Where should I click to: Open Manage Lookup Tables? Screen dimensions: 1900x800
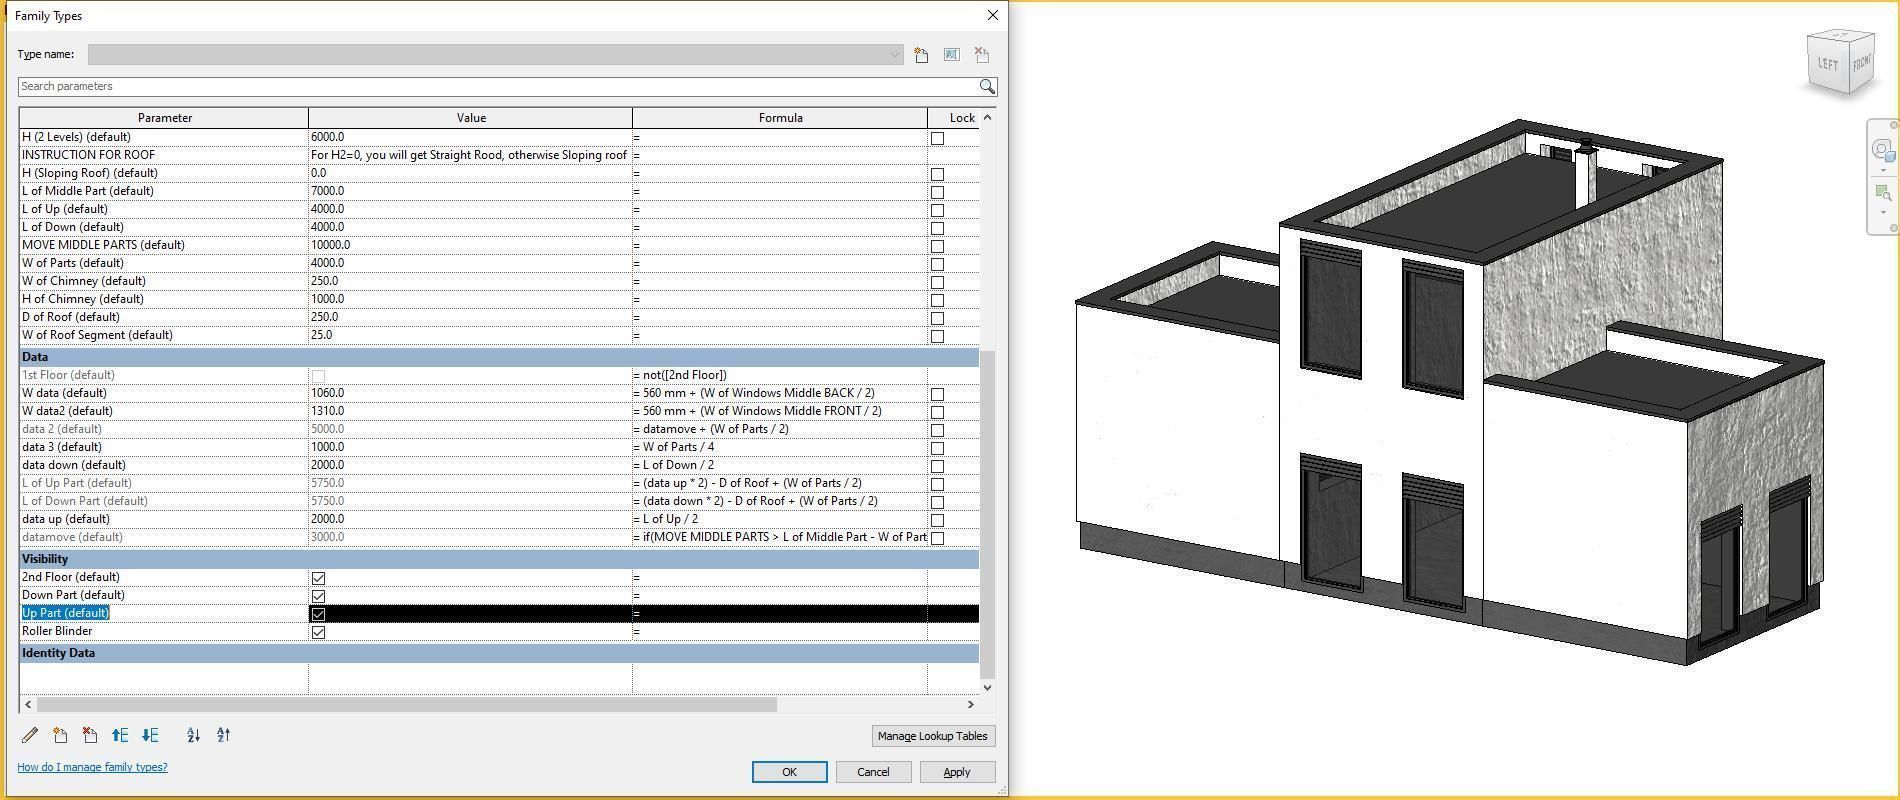(x=932, y=736)
